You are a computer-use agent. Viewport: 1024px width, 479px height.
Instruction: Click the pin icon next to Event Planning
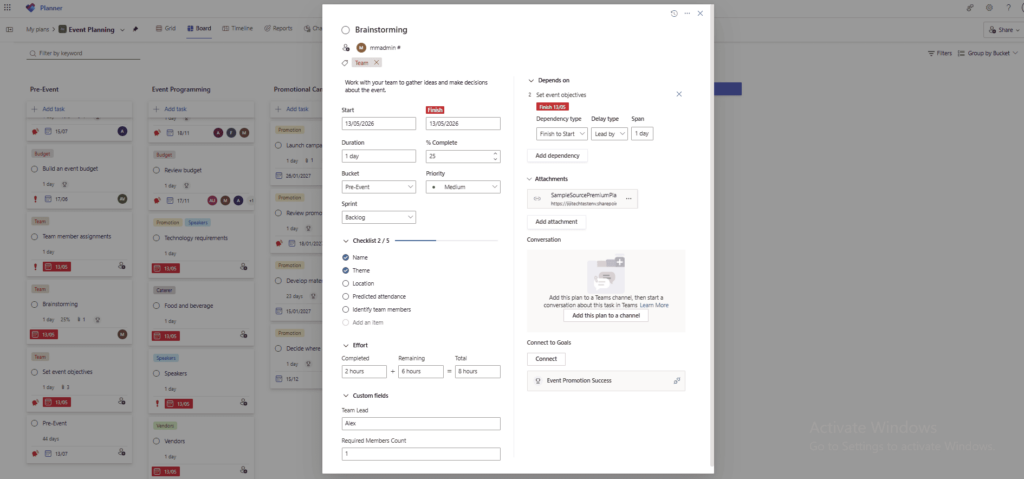point(136,29)
